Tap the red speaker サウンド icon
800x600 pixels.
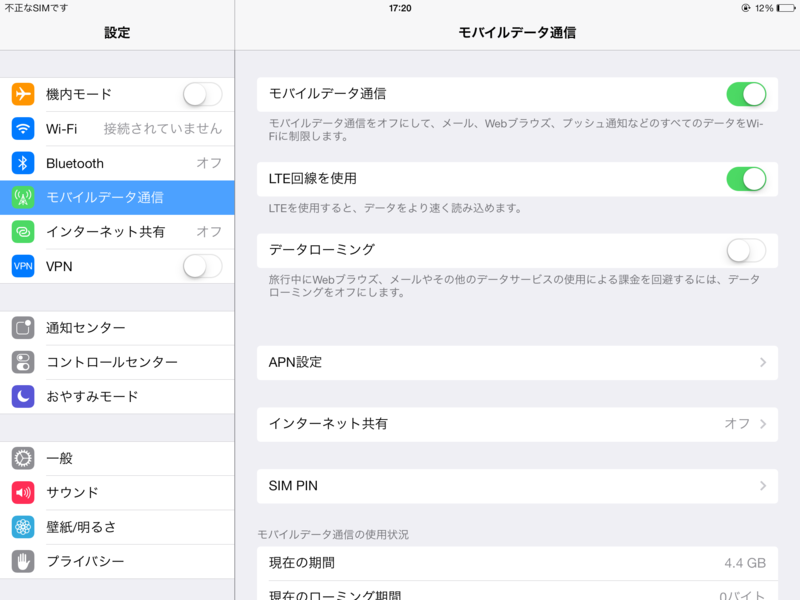tap(23, 492)
